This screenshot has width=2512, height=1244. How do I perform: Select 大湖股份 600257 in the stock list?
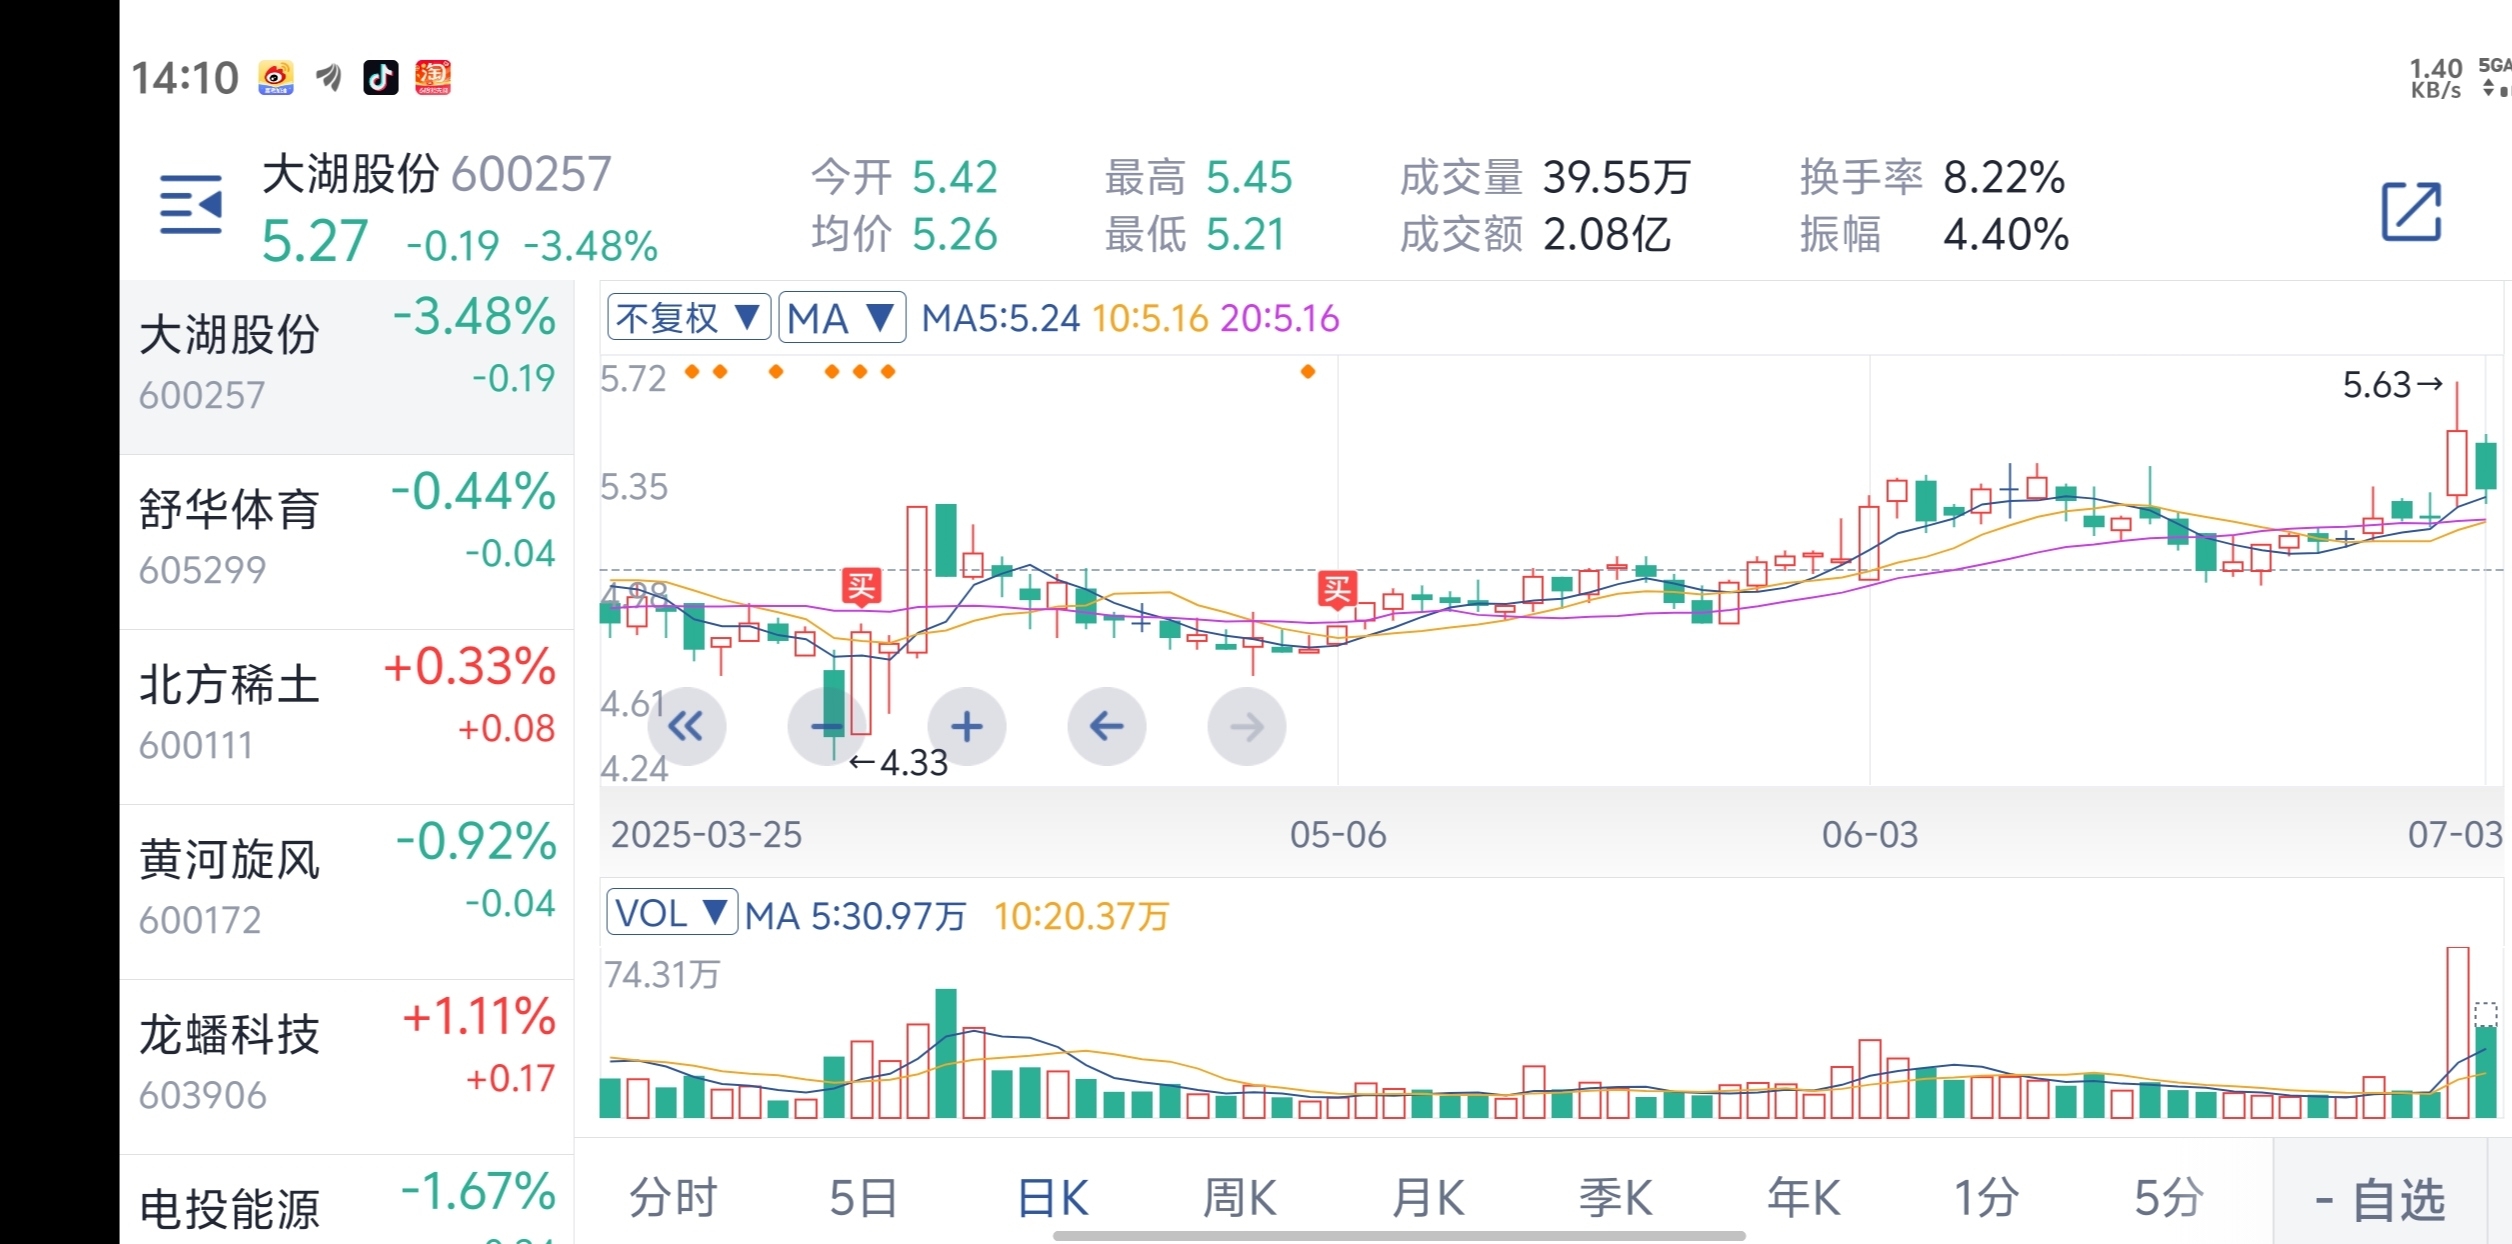(x=347, y=366)
